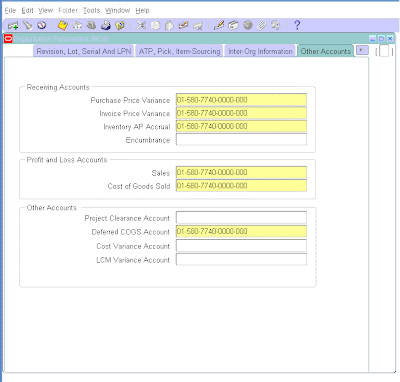
Task: Click the empty Cost Variance Account field
Action: point(241,246)
